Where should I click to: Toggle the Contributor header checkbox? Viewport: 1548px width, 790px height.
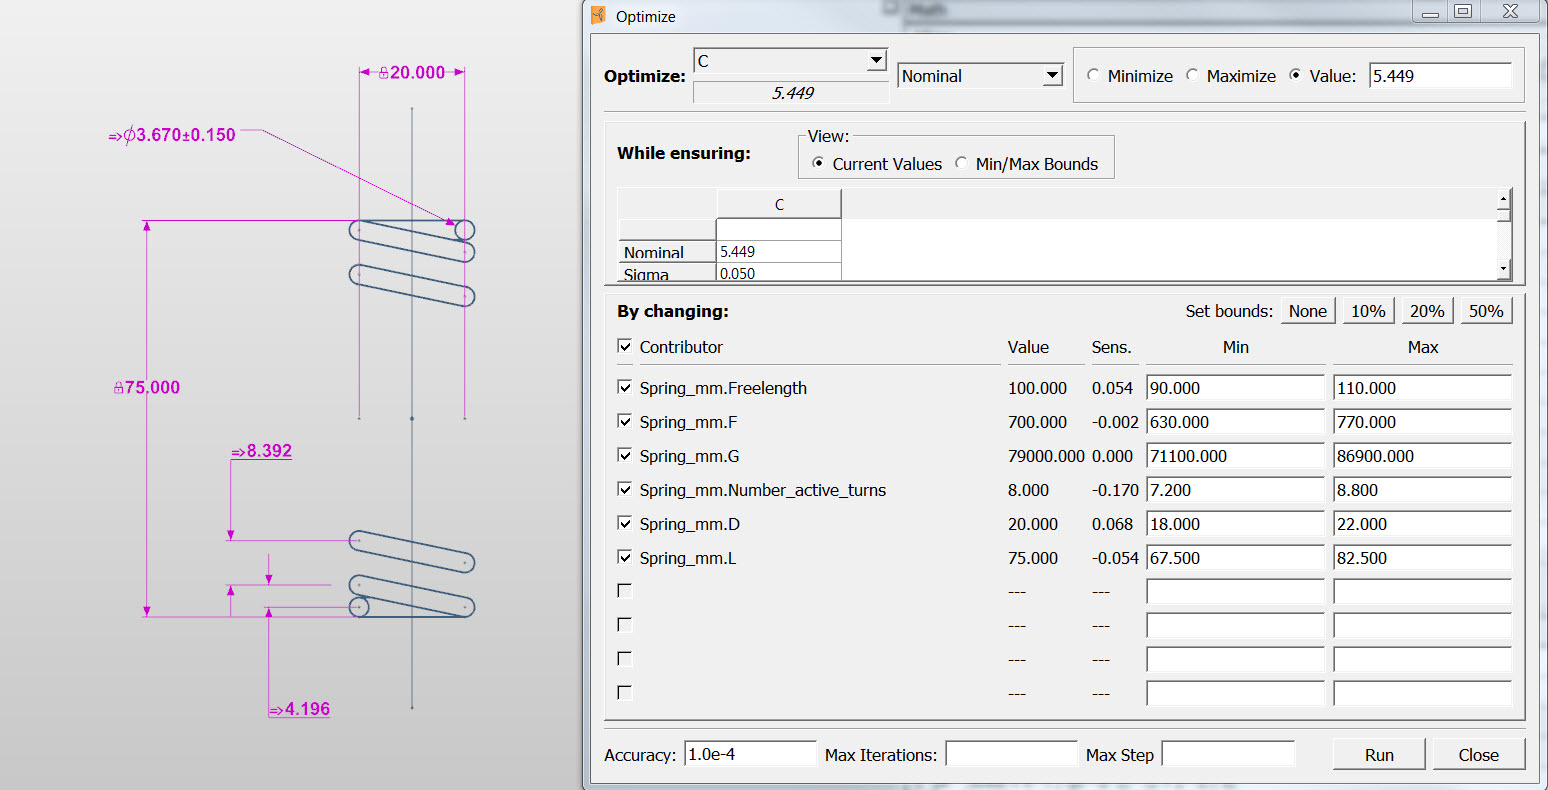(x=624, y=346)
